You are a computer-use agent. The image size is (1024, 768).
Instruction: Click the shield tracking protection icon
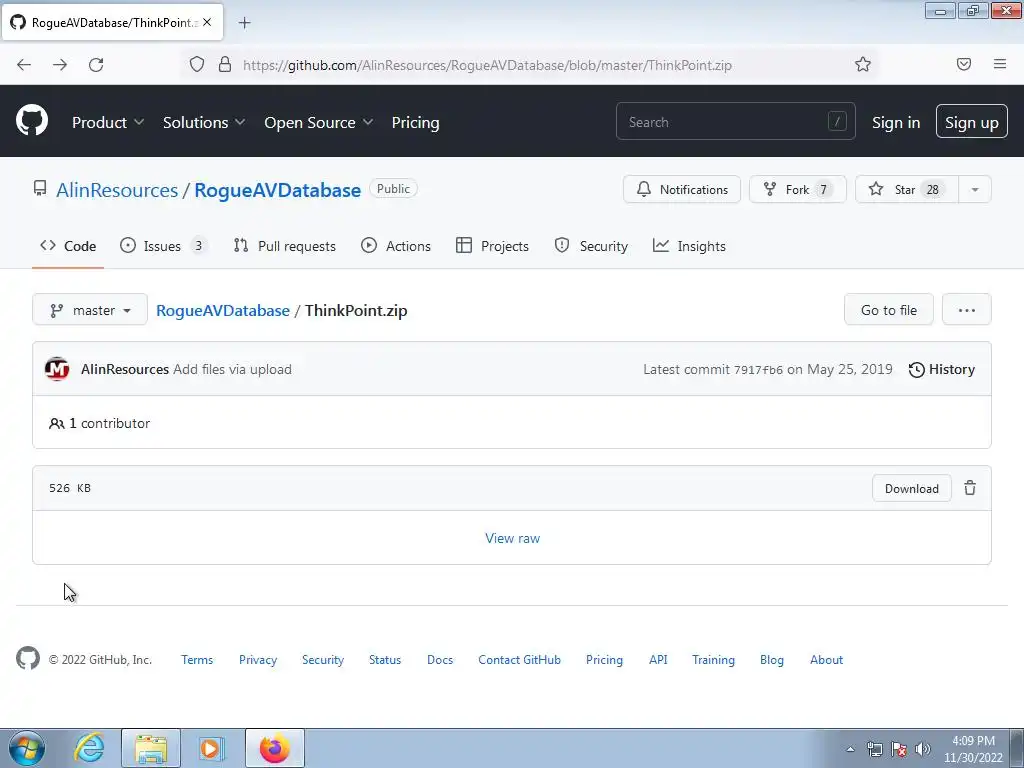pyautogui.click(x=197, y=64)
